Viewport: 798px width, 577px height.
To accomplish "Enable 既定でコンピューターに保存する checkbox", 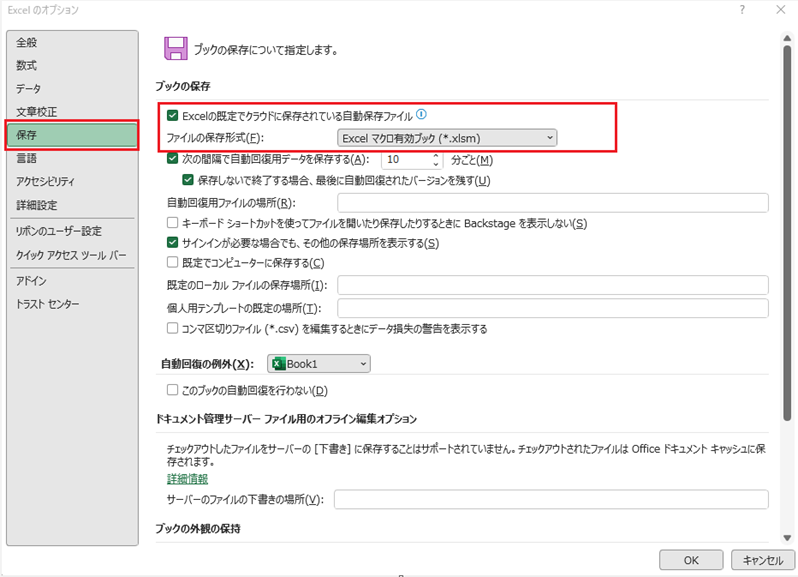I will pyautogui.click(x=173, y=263).
